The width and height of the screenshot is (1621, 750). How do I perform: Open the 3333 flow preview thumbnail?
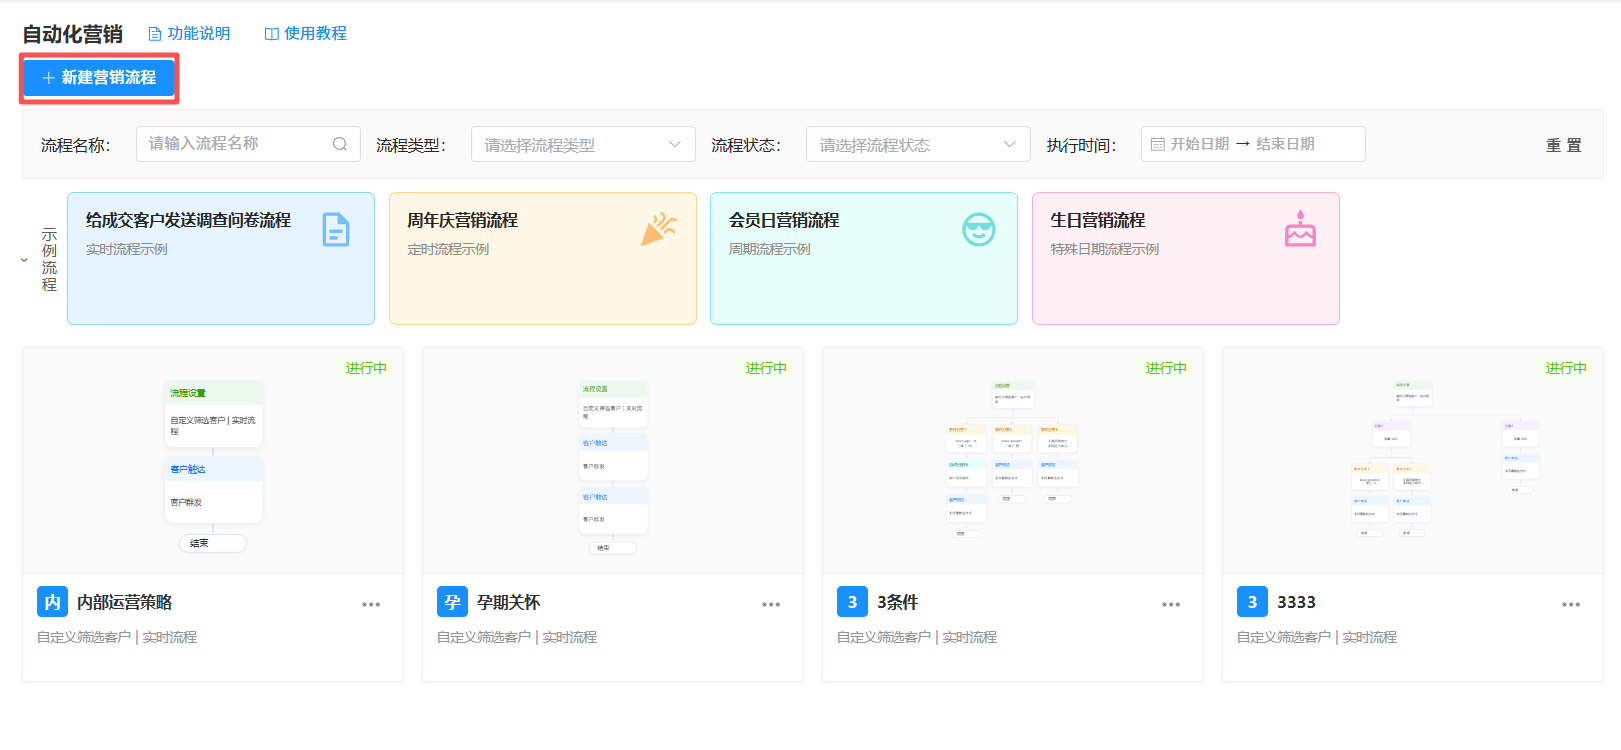(x=1413, y=461)
